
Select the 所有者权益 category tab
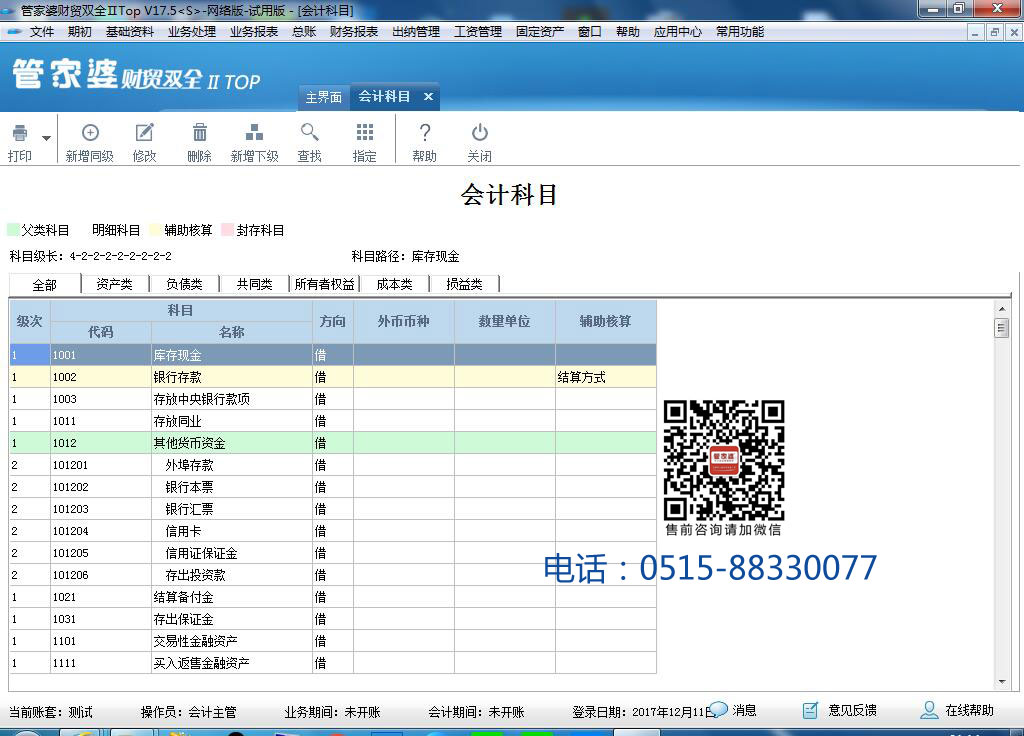pyautogui.click(x=325, y=284)
